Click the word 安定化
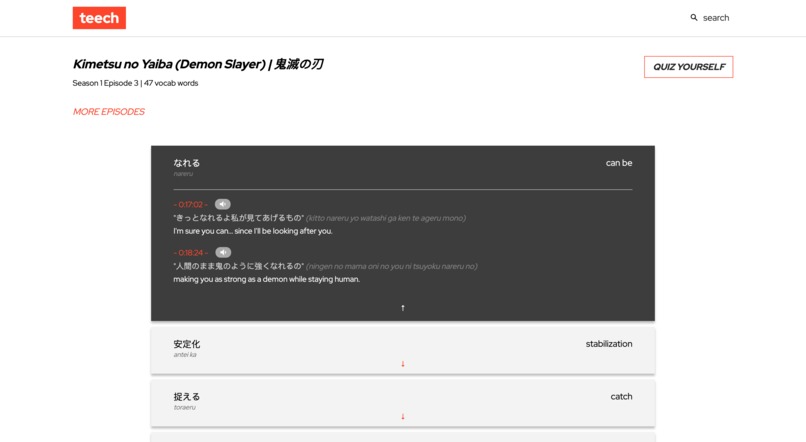This screenshot has width=806, height=442. [x=187, y=344]
